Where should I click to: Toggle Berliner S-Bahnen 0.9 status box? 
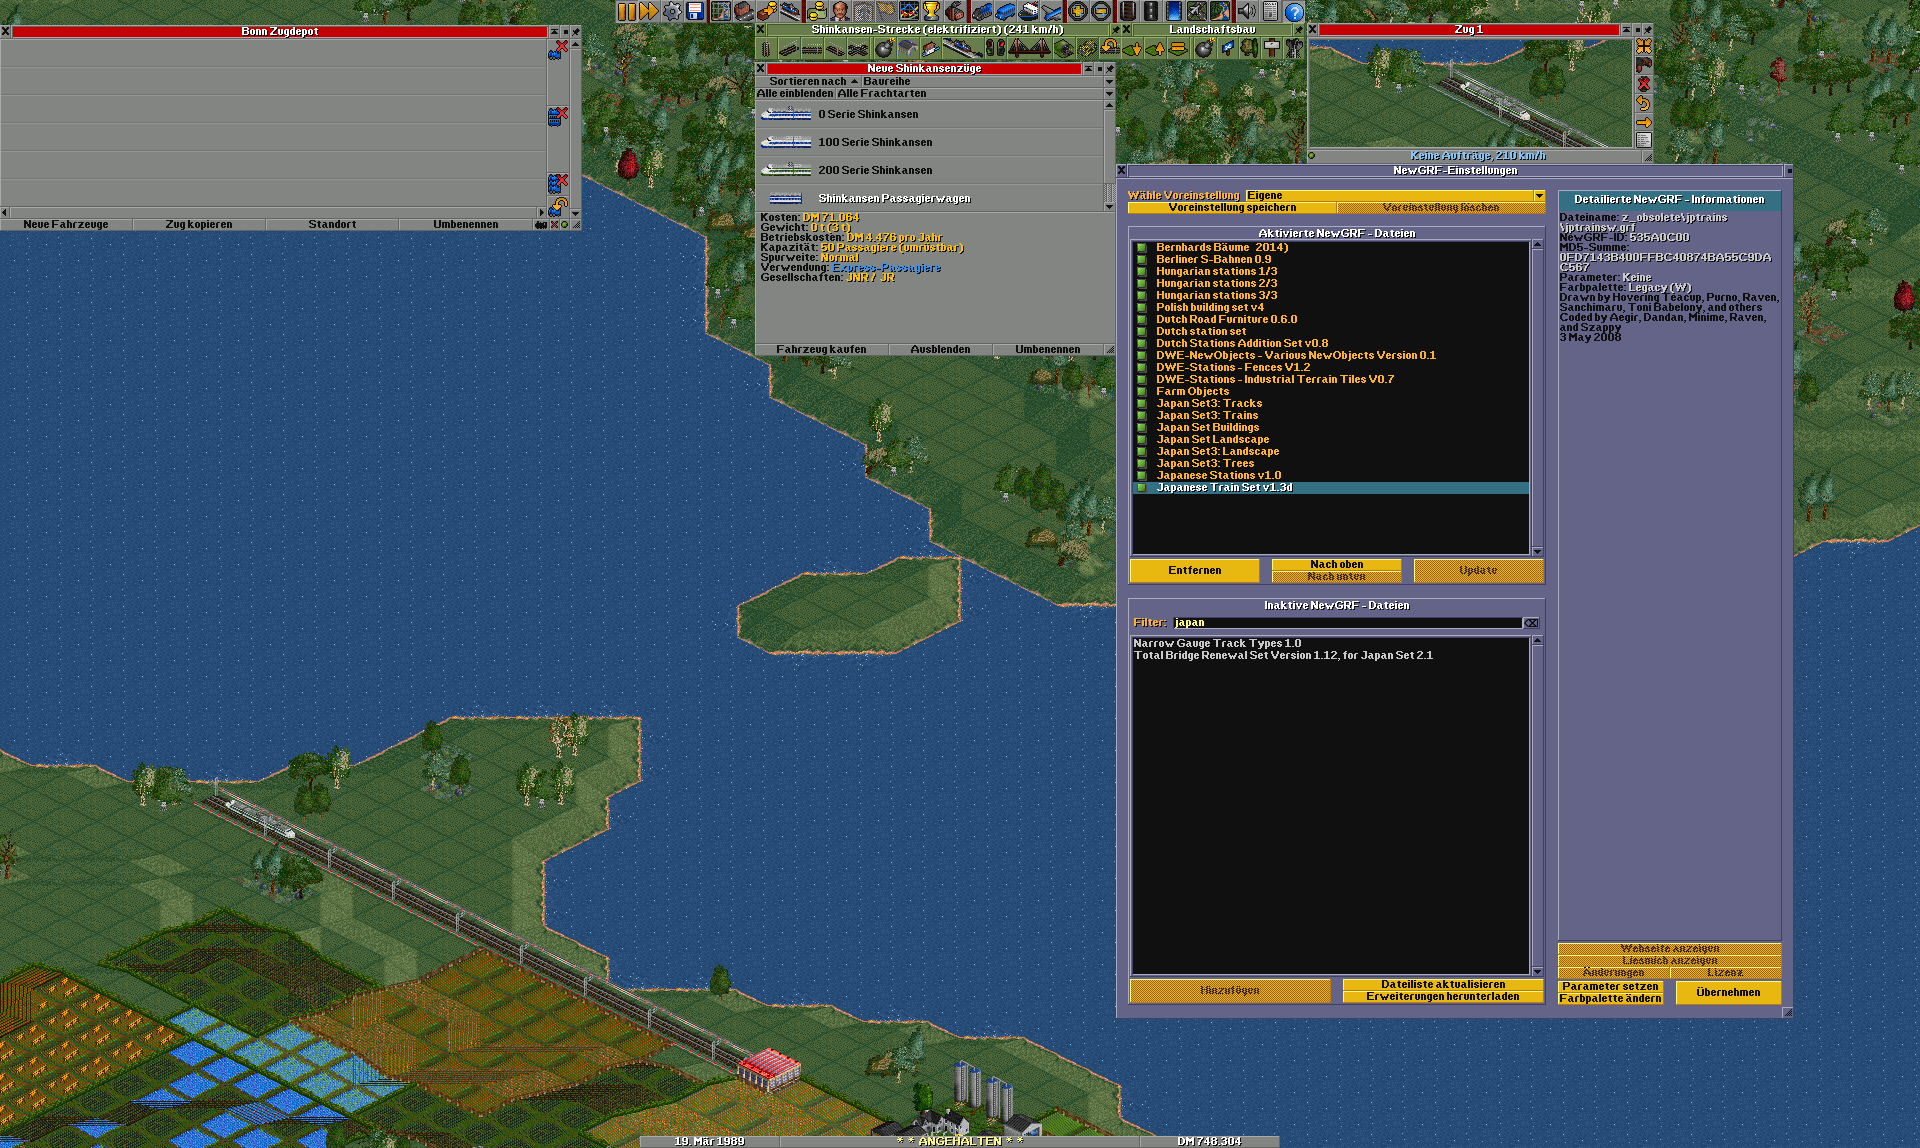pos(1141,260)
